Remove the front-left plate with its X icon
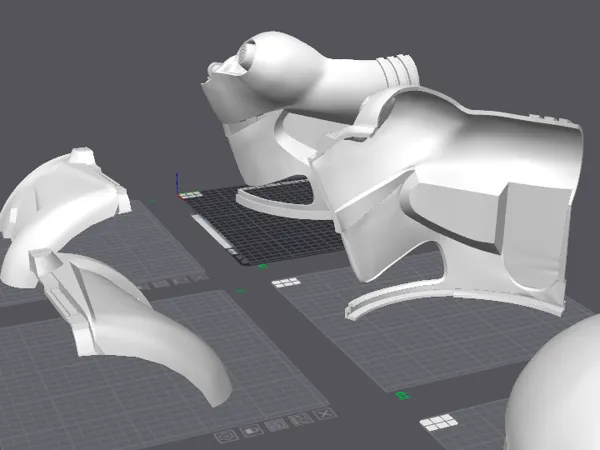The height and width of the screenshot is (450, 600). (324, 414)
